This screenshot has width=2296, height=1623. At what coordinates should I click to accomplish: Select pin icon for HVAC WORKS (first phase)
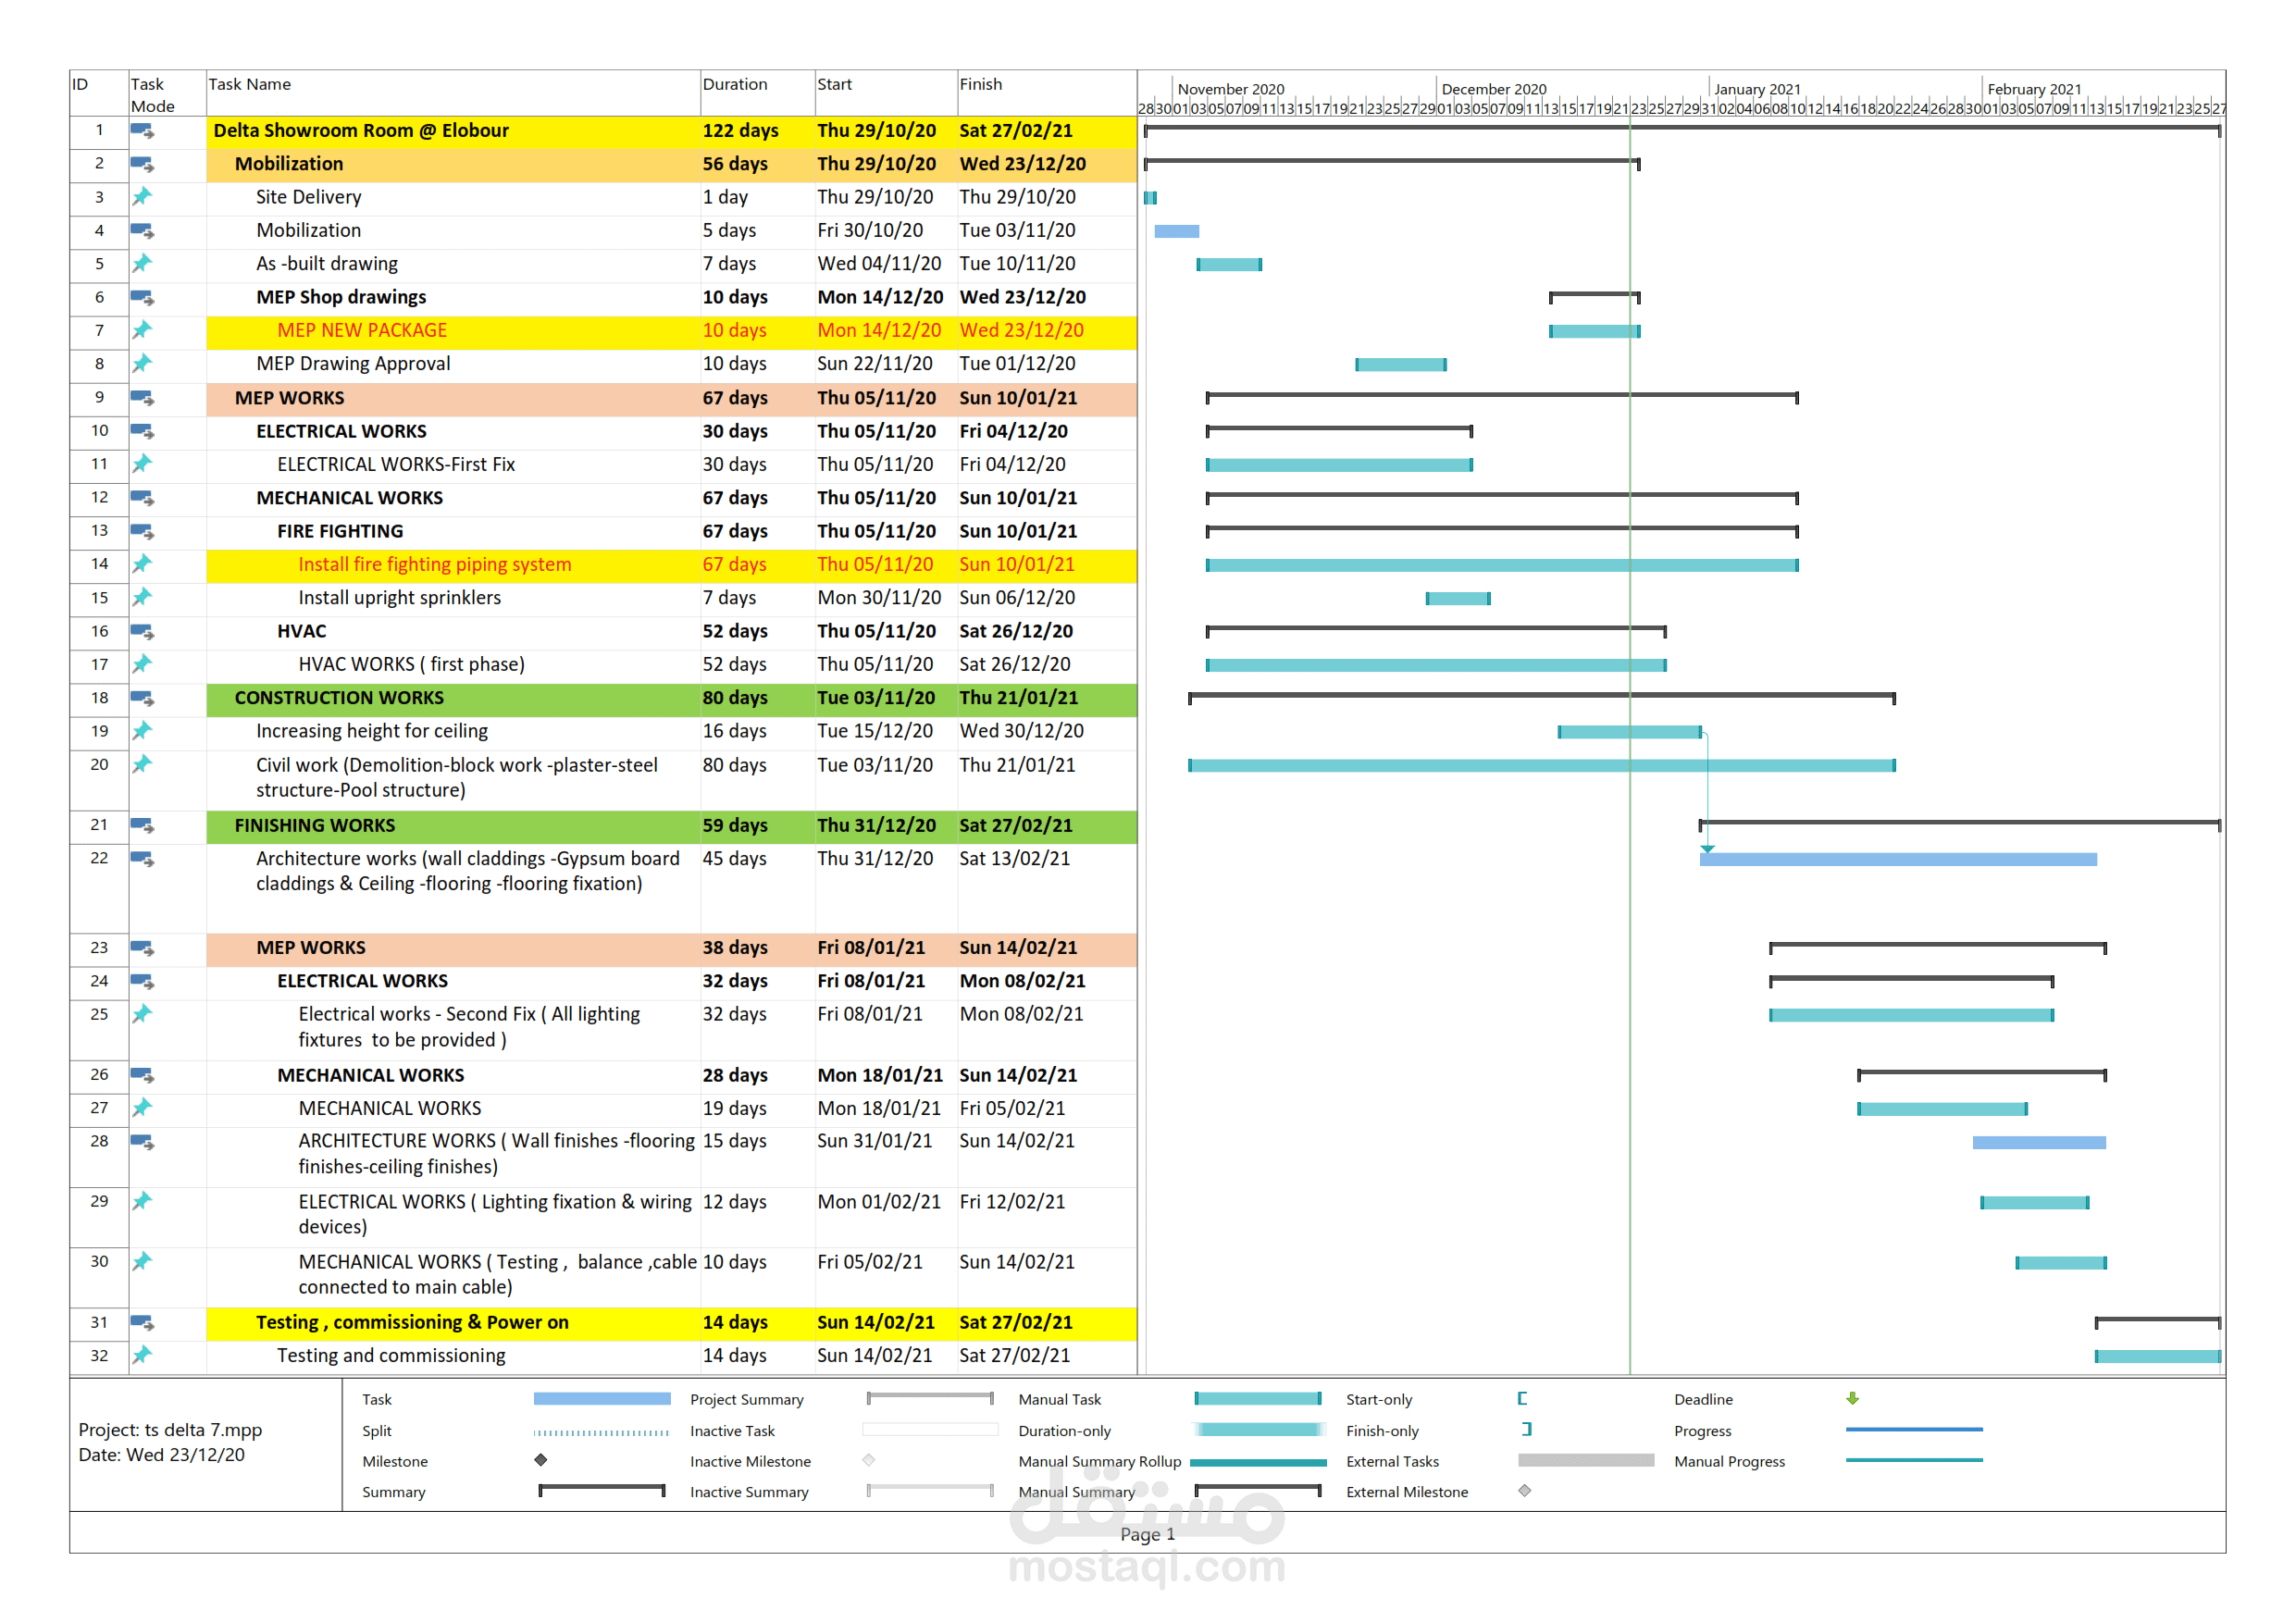coord(142,664)
